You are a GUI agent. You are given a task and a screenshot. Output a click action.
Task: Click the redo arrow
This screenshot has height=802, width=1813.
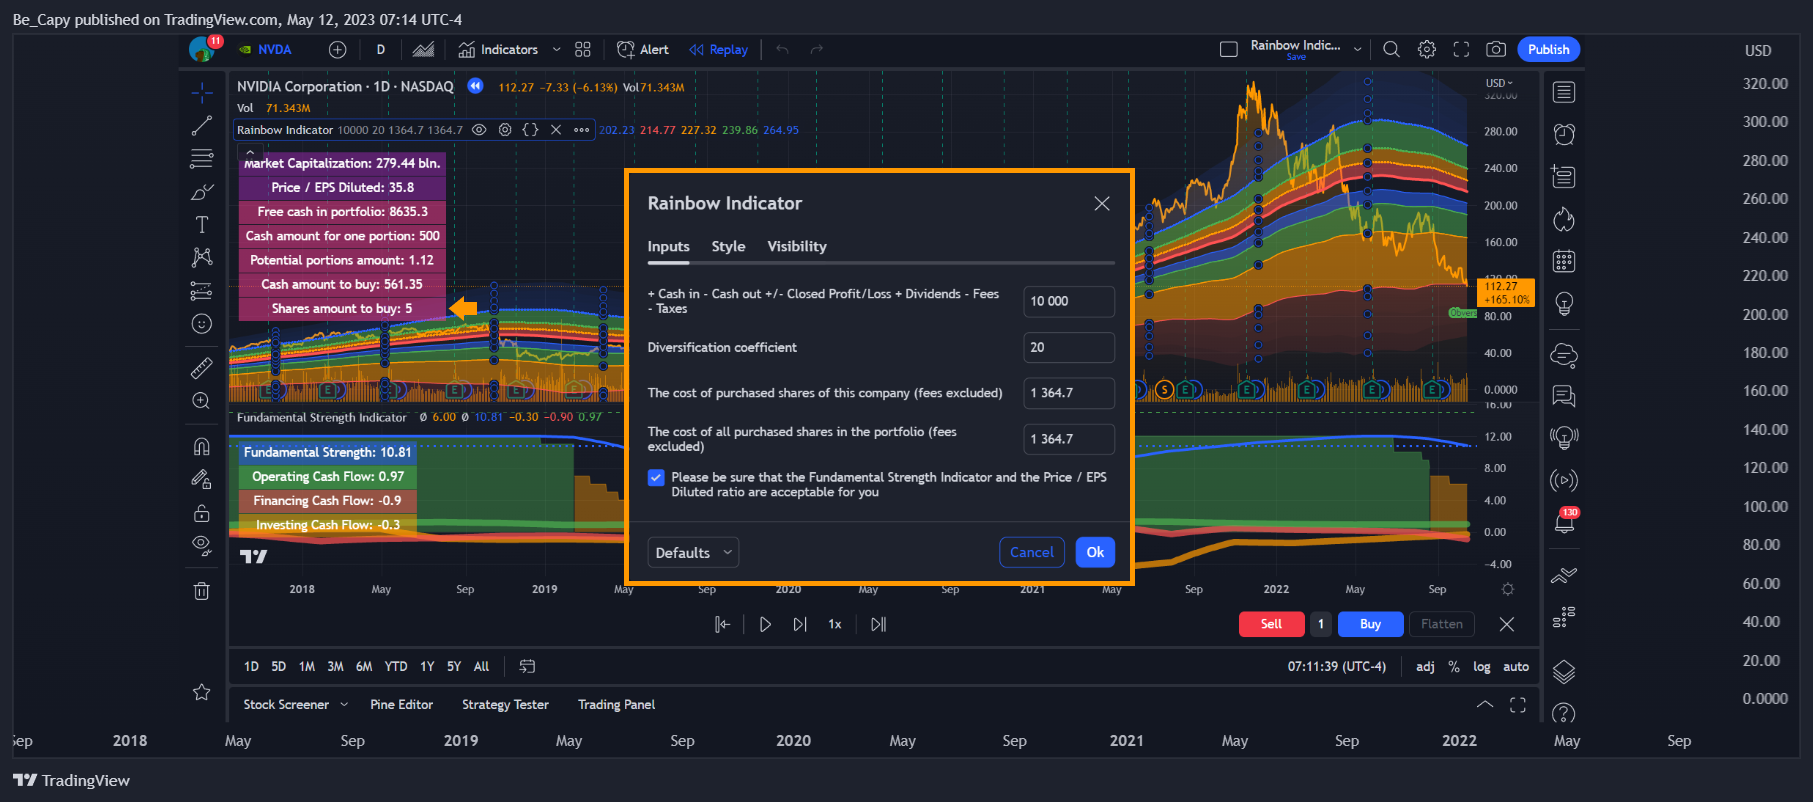click(817, 50)
